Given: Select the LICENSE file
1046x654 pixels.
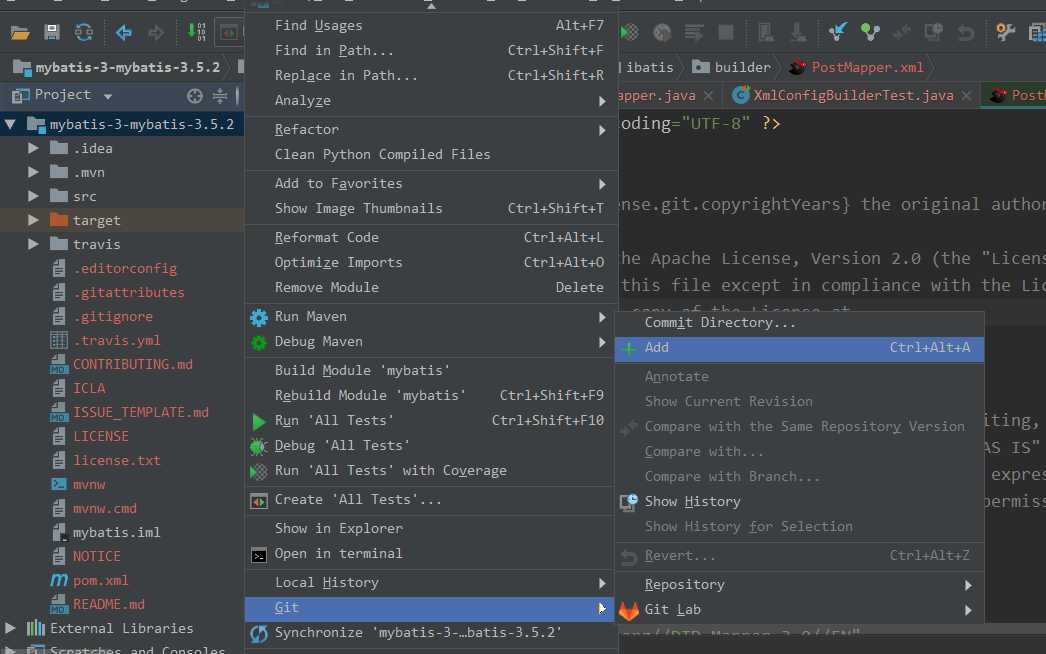Looking at the screenshot, I should (101, 436).
